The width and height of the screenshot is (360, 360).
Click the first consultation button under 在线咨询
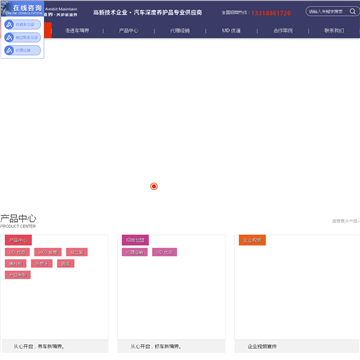(23, 25)
